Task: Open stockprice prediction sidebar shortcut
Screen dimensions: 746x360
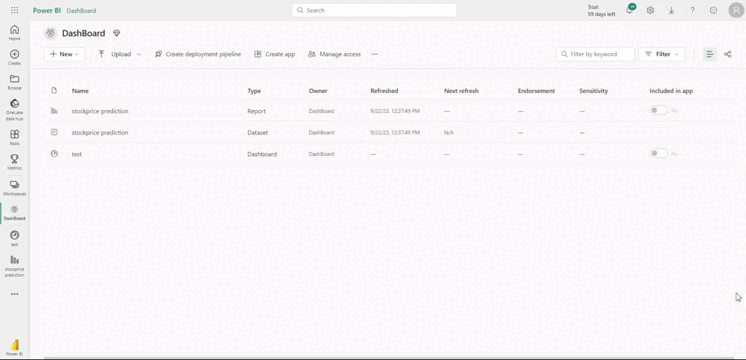Action: tap(14, 266)
